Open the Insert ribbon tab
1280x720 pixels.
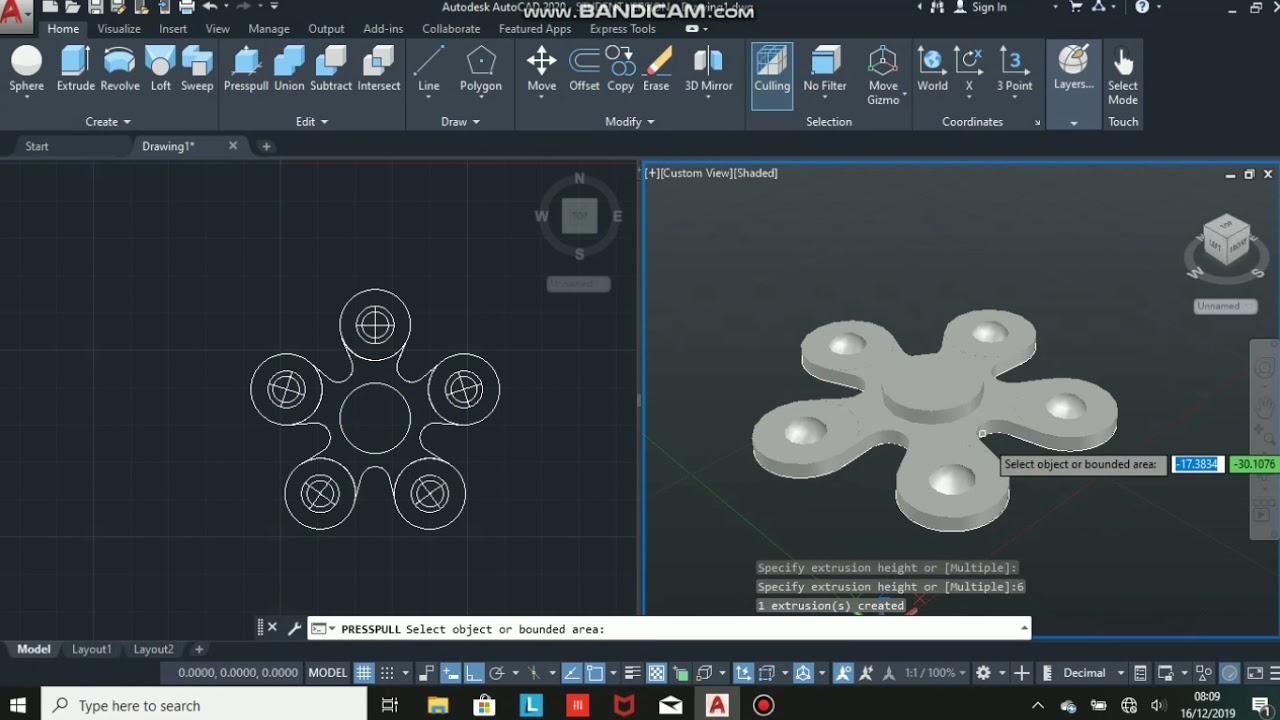point(173,29)
